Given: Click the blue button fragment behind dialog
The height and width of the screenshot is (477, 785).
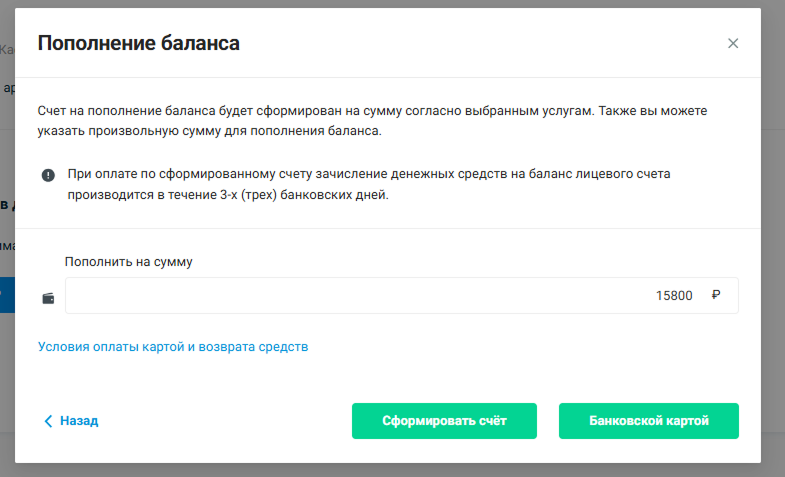Looking at the screenshot, I should [7, 295].
